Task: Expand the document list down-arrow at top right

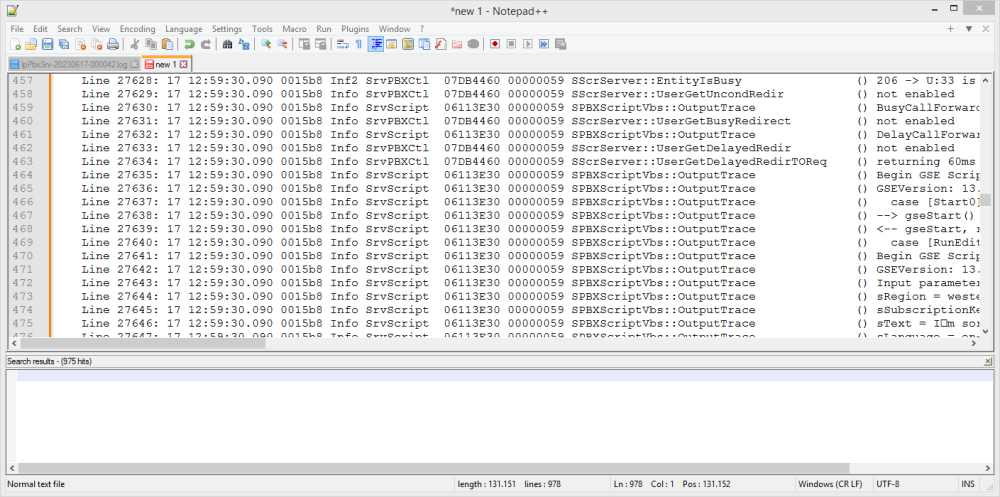Action: click(x=969, y=29)
